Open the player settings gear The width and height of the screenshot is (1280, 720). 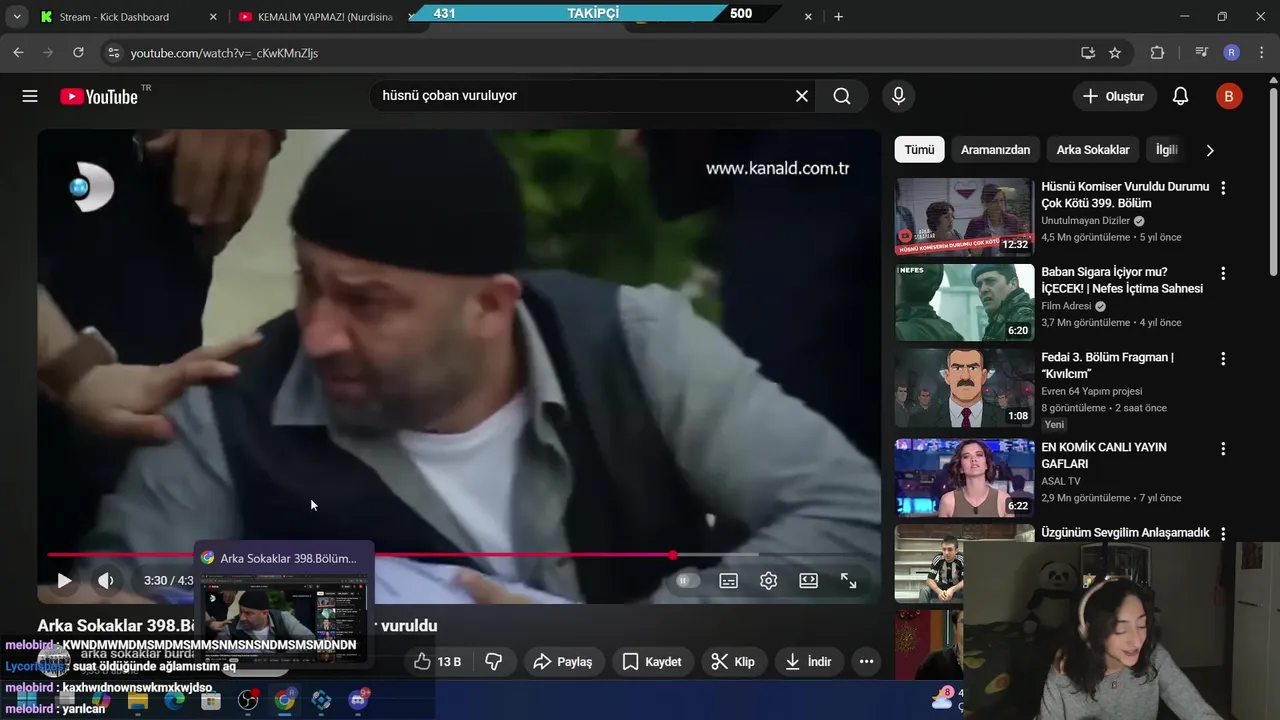[x=769, y=580]
